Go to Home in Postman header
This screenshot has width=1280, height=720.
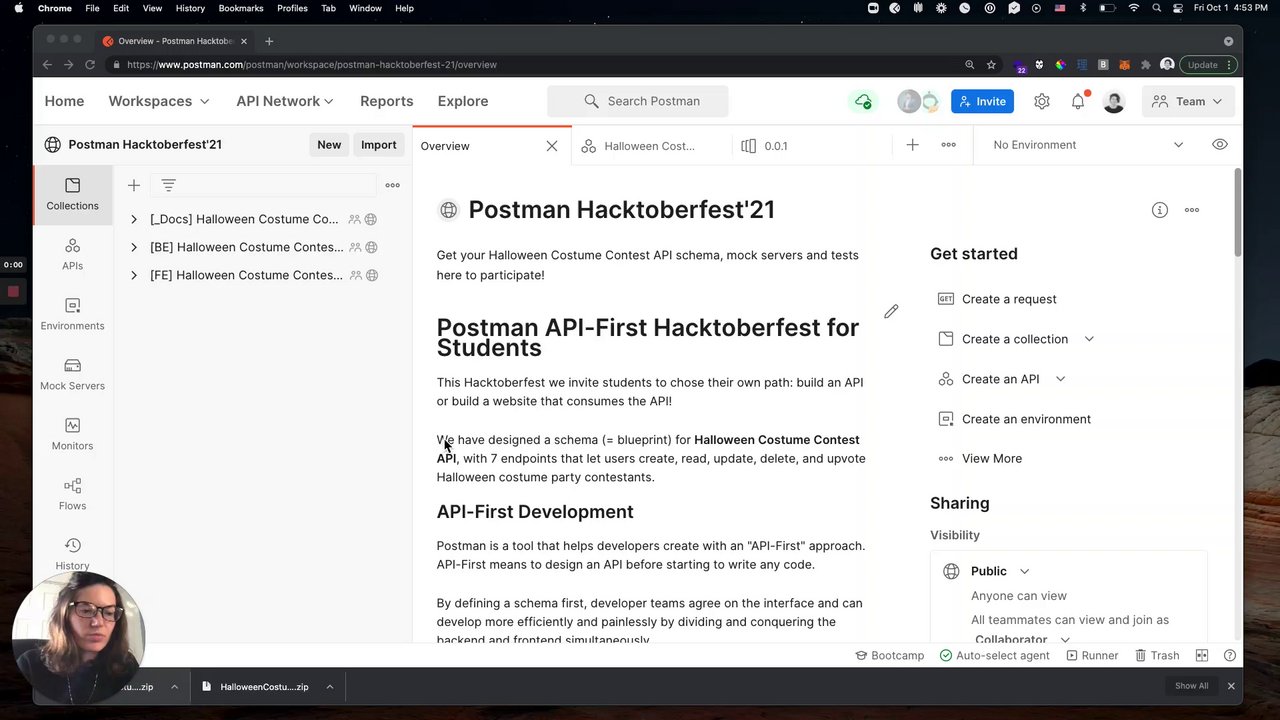64,101
